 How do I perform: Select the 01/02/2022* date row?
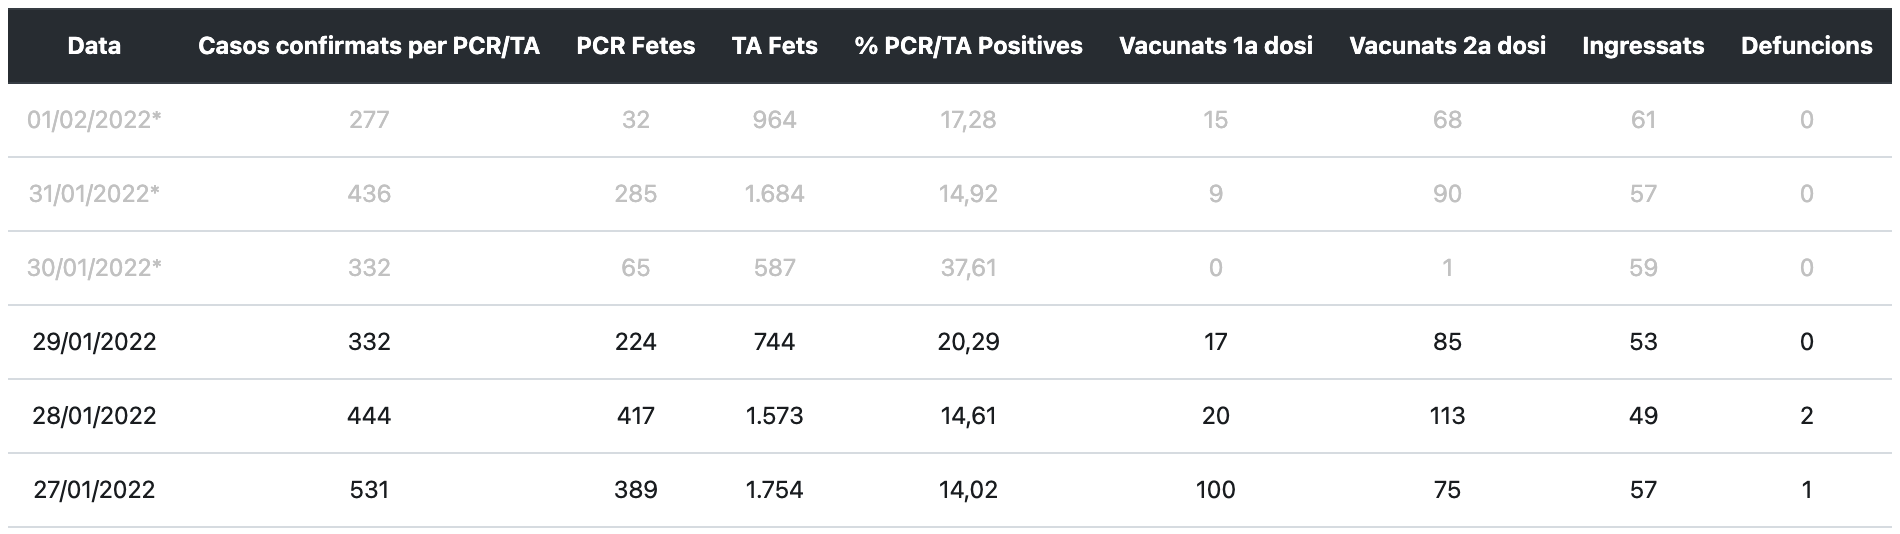click(x=94, y=120)
